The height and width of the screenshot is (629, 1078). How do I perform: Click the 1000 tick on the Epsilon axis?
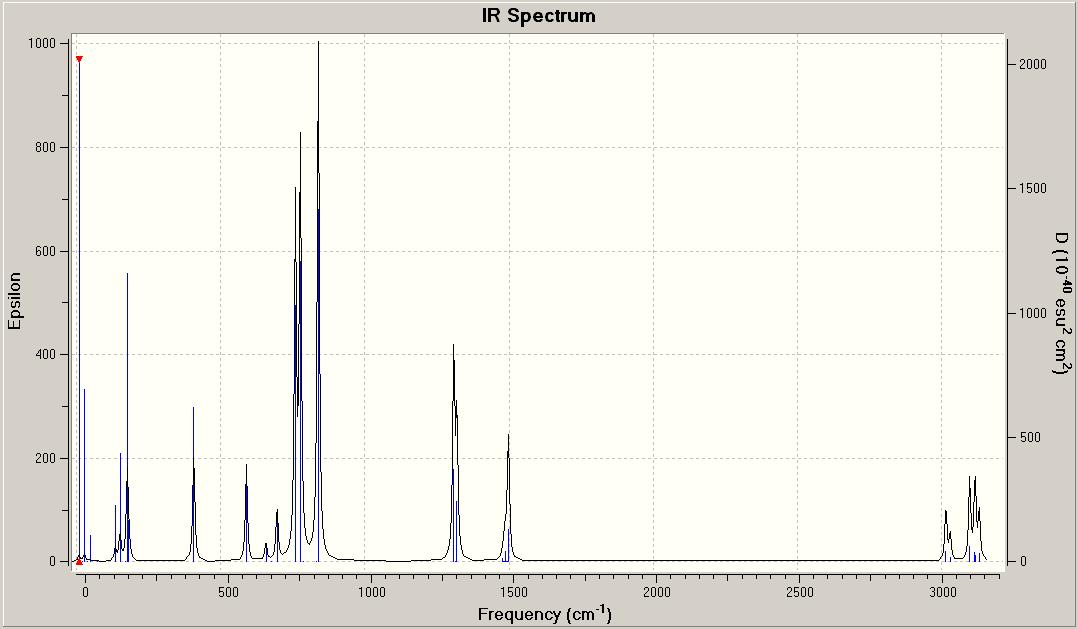(42, 43)
